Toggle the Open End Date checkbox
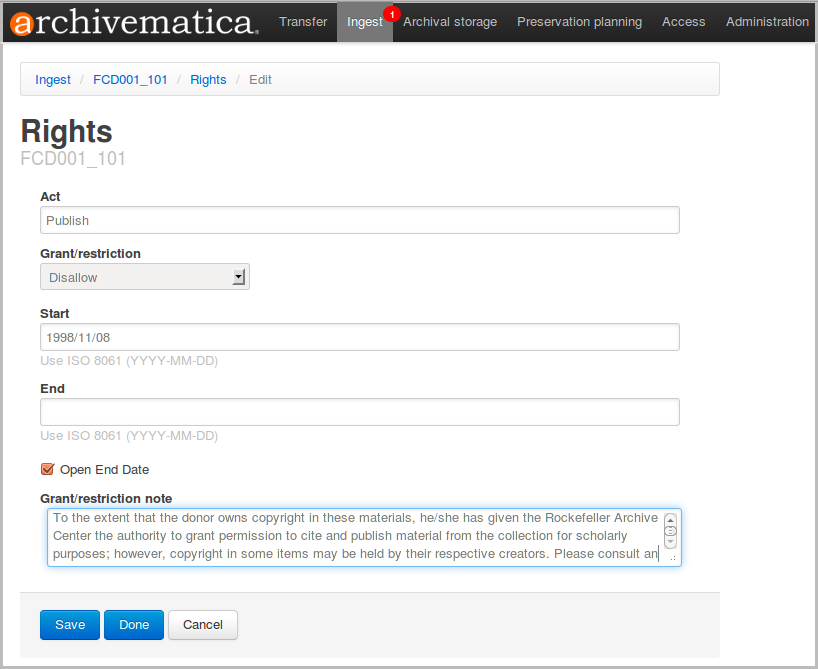Image resolution: width=818 pixels, height=669 pixels. coord(47,469)
